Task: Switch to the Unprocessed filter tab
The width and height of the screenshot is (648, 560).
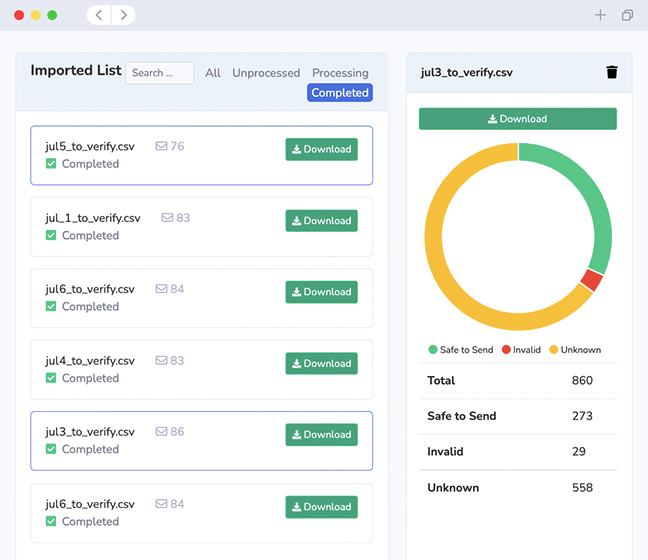Action: (x=266, y=73)
